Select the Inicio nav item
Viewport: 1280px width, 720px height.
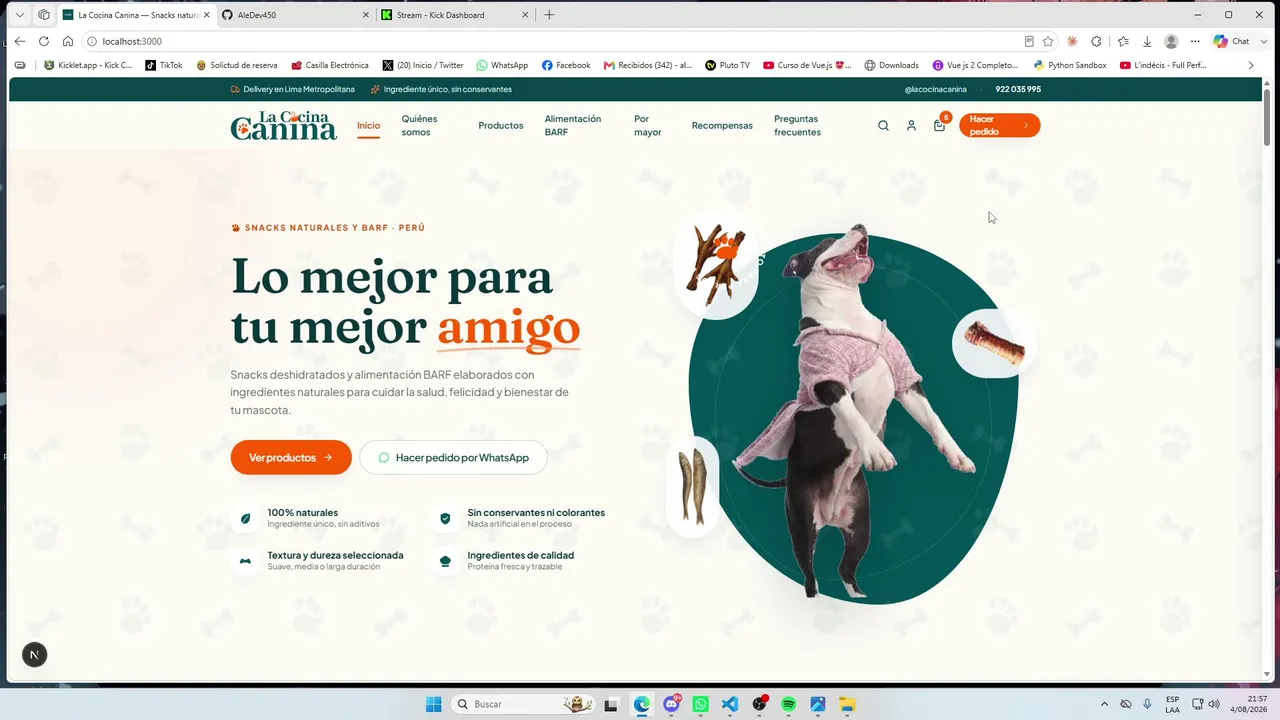pos(368,125)
